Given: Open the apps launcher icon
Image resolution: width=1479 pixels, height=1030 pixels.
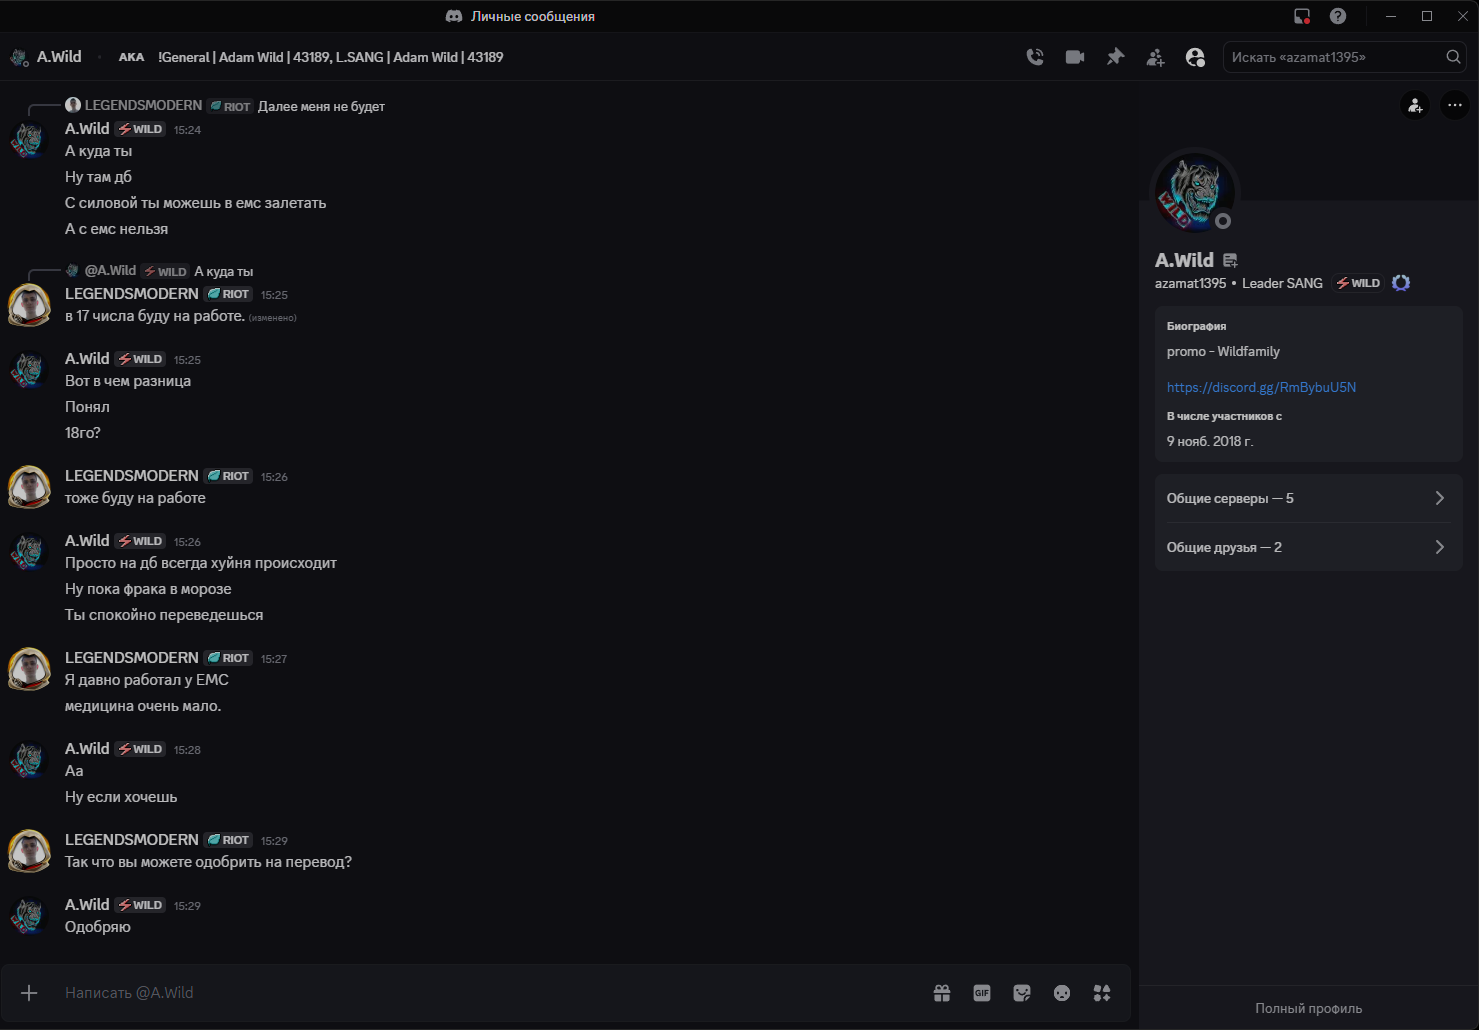Looking at the screenshot, I should [x=1102, y=993].
